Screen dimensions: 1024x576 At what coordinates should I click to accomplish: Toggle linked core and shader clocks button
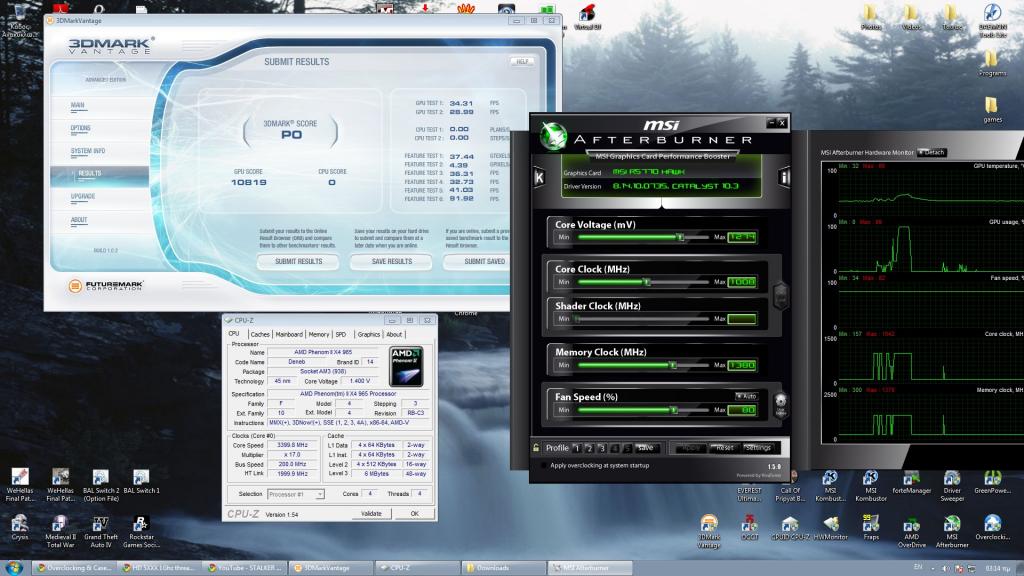[780, 295]
